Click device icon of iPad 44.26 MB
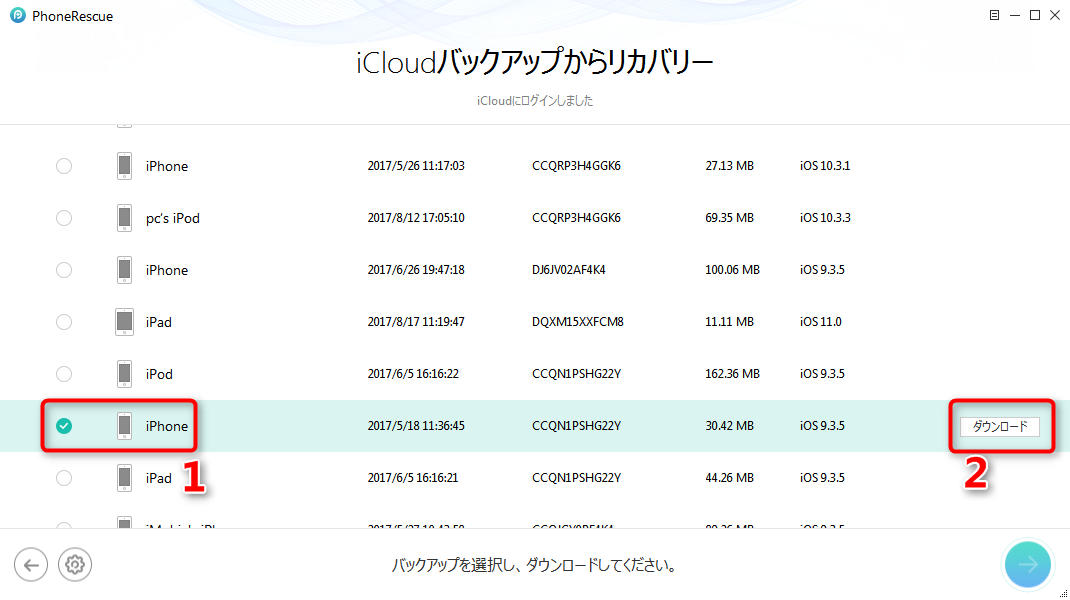This screenshot has height=600, width=1070. pos(124,477)
